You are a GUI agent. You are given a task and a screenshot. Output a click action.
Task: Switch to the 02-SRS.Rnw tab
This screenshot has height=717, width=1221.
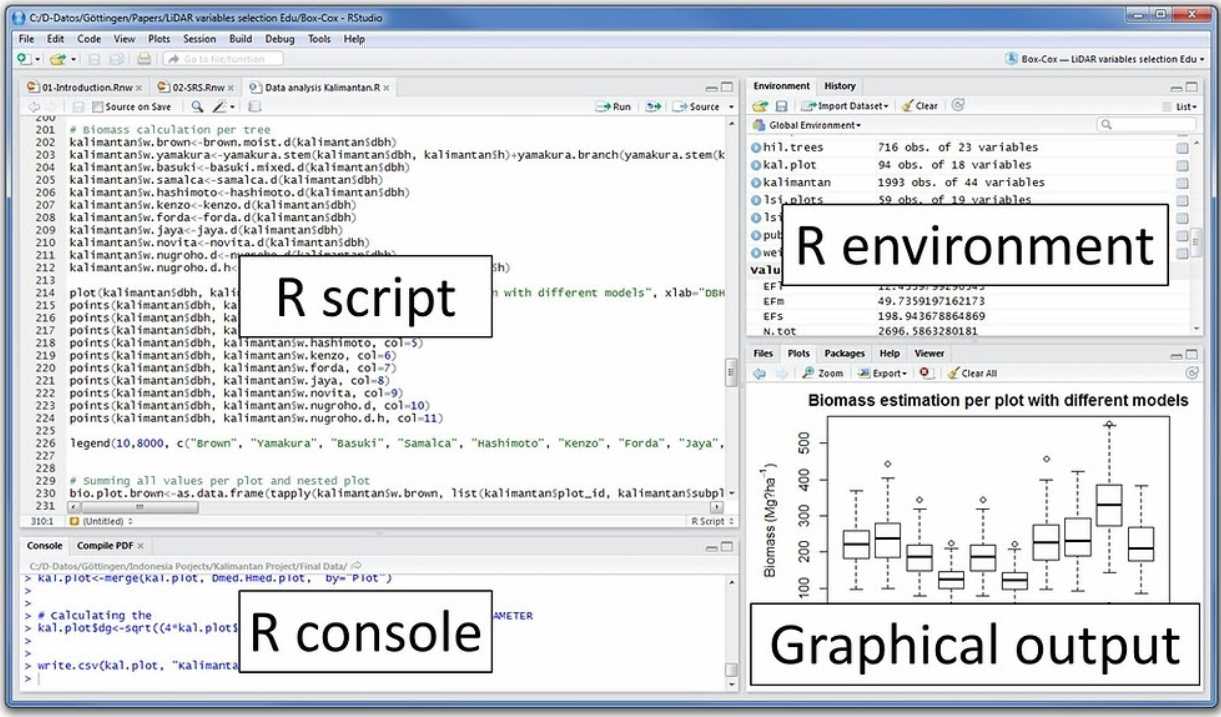[194, 87]
